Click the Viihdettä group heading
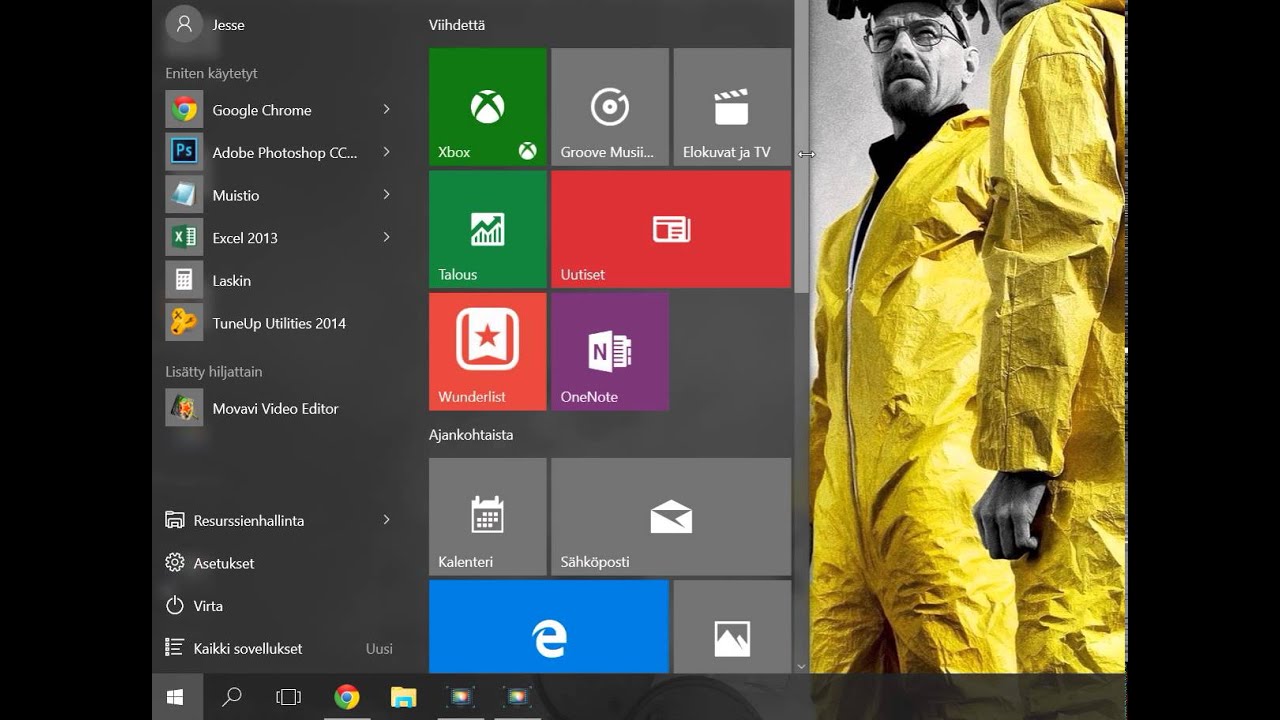1280x720 pixels. 457,25
